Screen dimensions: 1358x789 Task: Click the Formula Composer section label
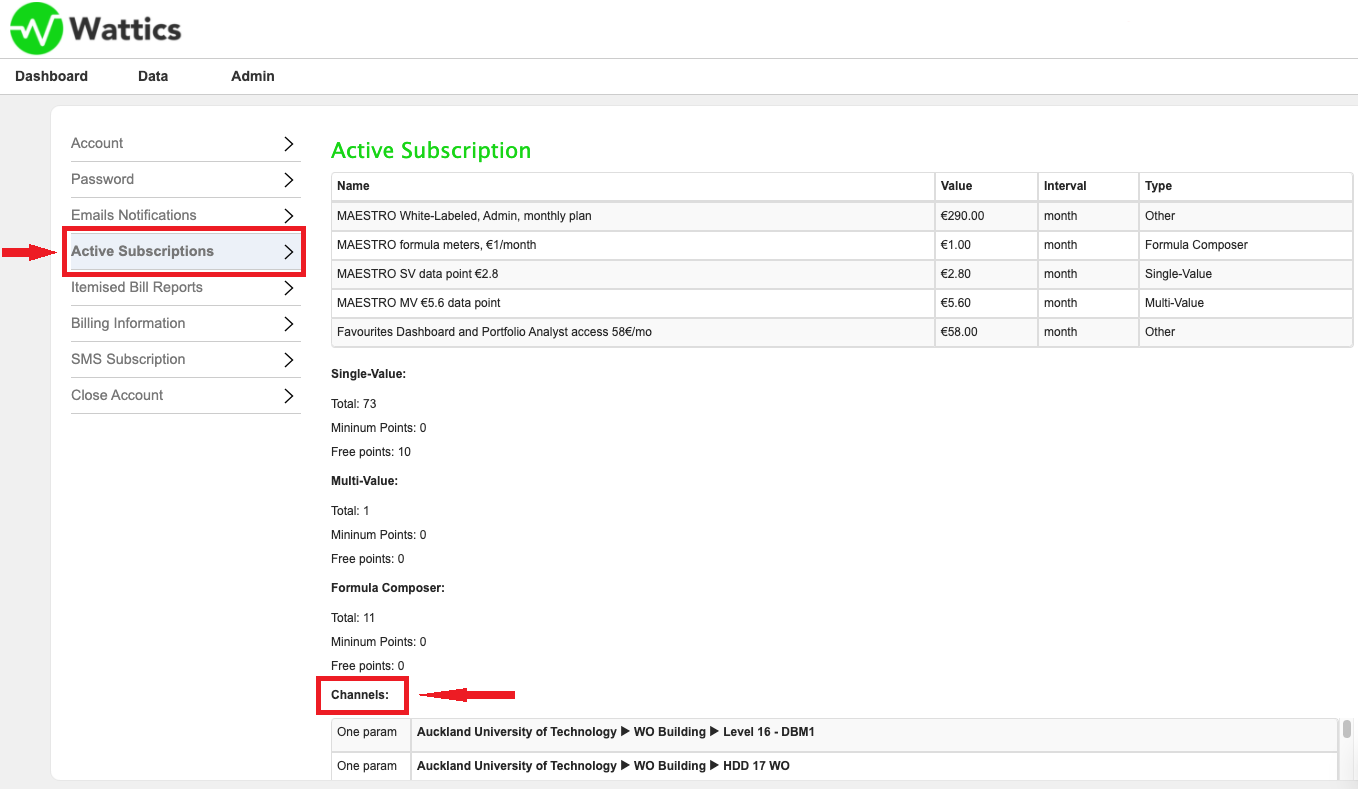click(388, 588)
